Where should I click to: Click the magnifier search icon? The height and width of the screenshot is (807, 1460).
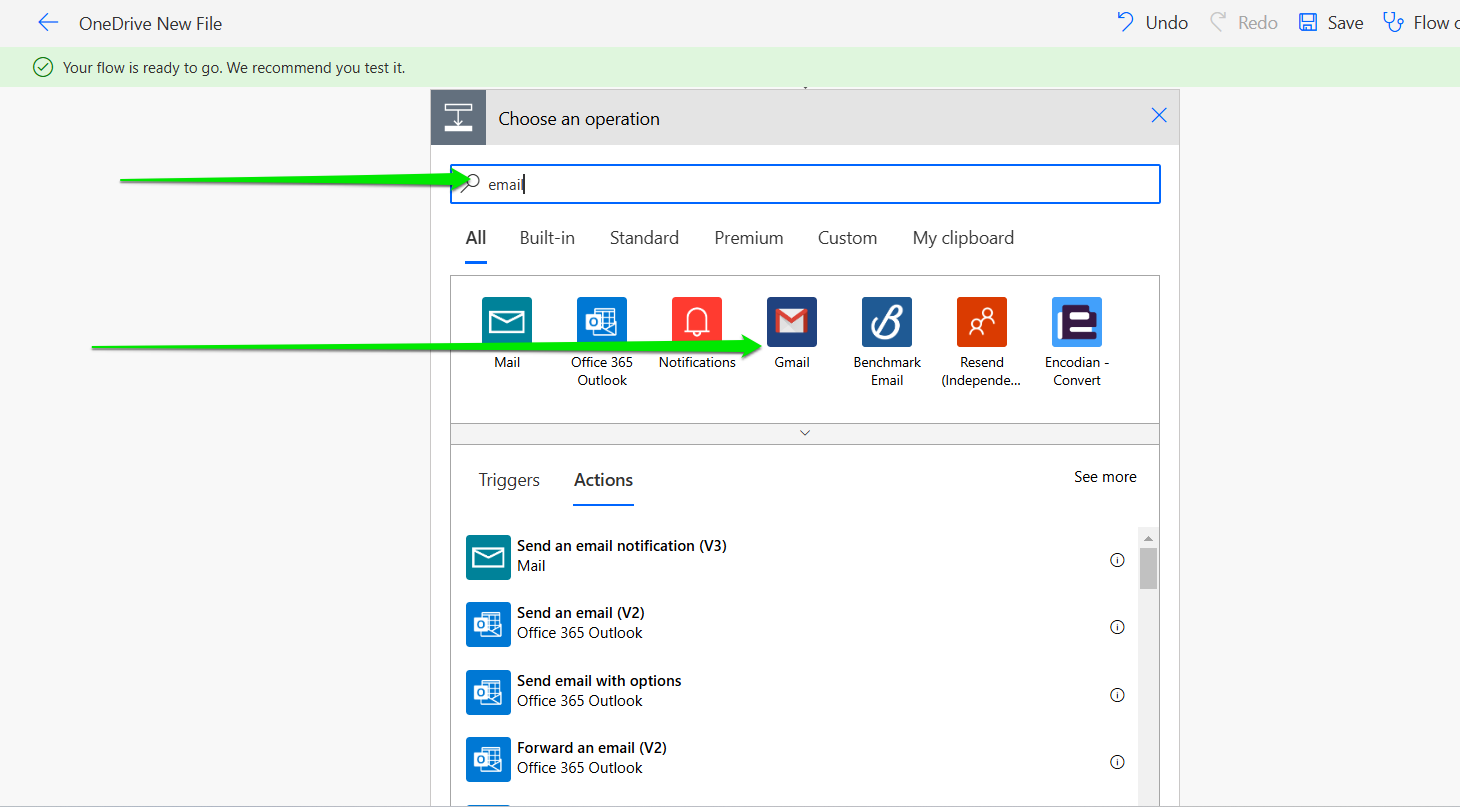pyautogui.click(x=470, y=183)
